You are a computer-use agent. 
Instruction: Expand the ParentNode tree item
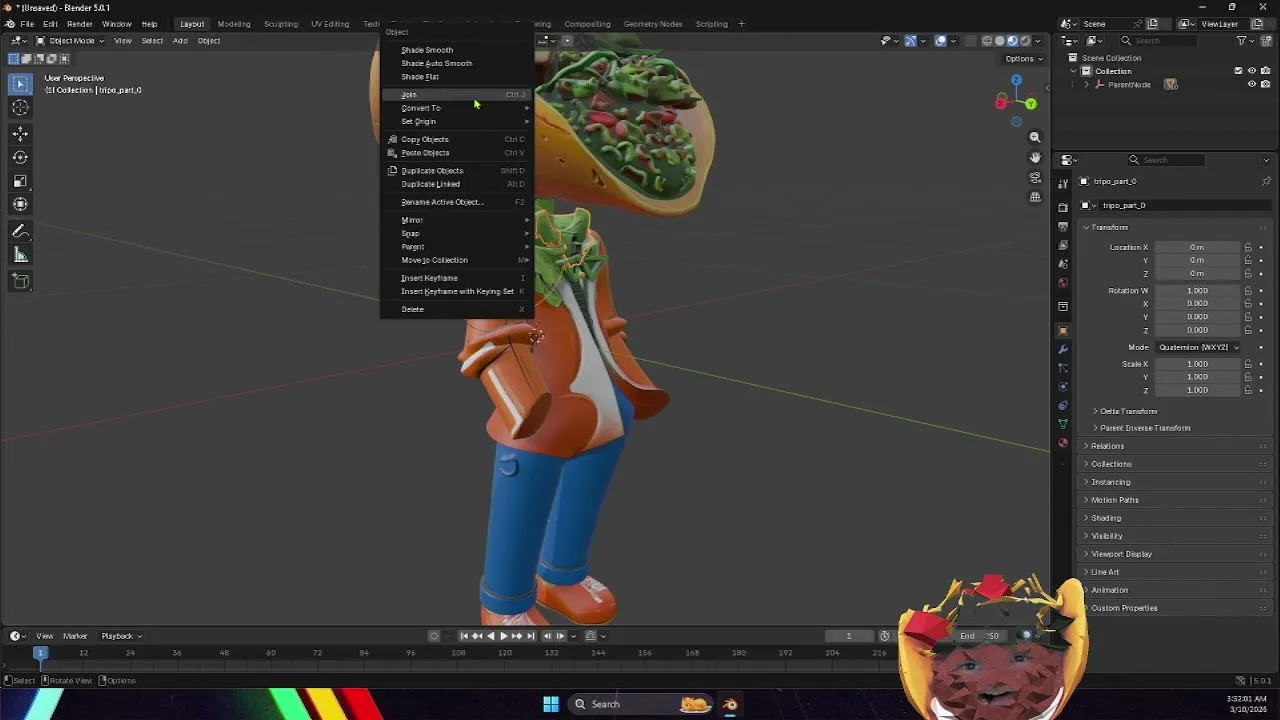click(x=1087, y=84)
